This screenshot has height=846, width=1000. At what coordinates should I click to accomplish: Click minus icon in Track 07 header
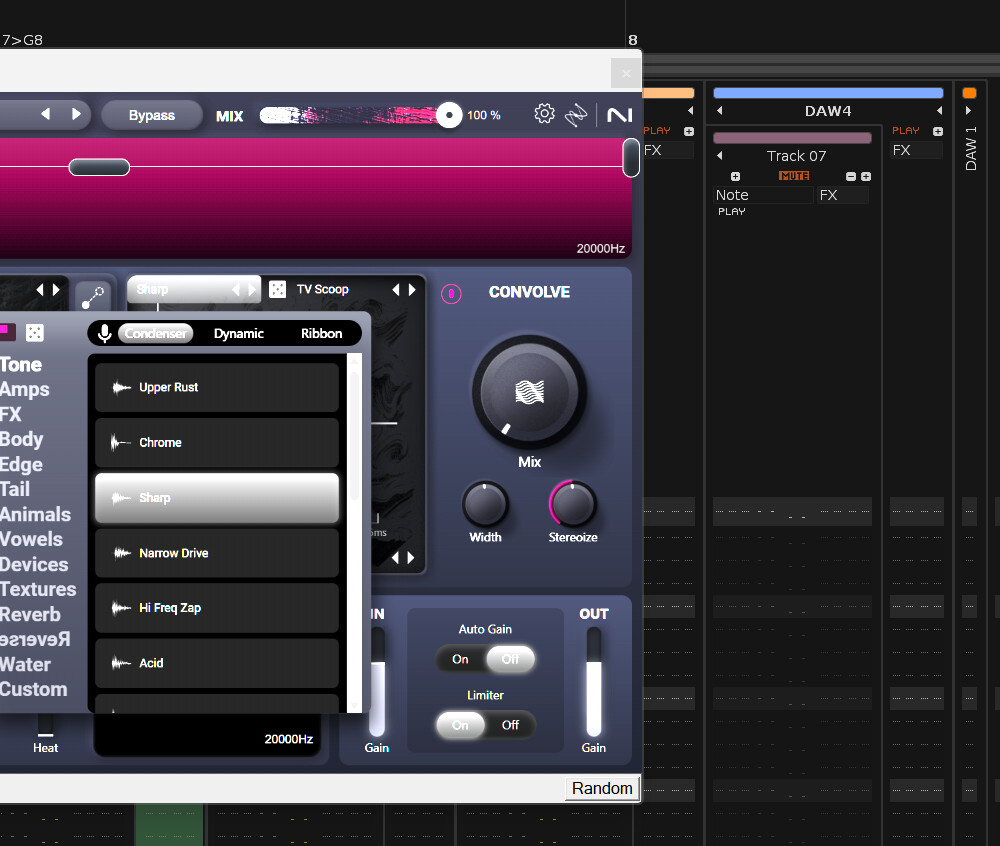851,177
